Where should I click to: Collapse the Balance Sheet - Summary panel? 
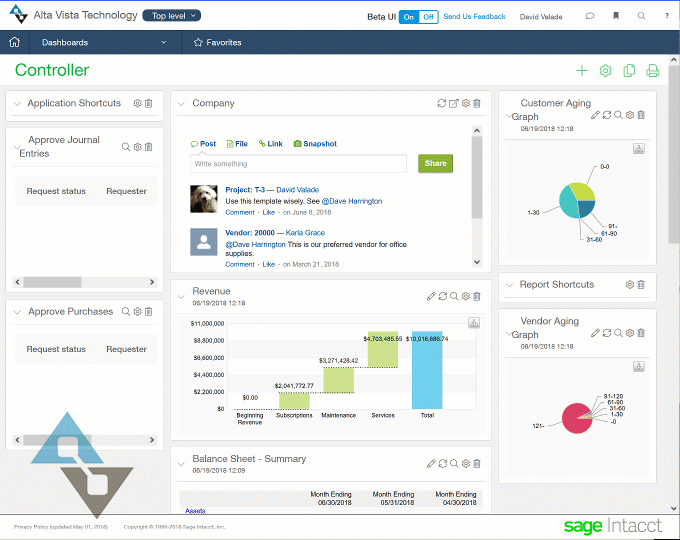tap(181, 464)
